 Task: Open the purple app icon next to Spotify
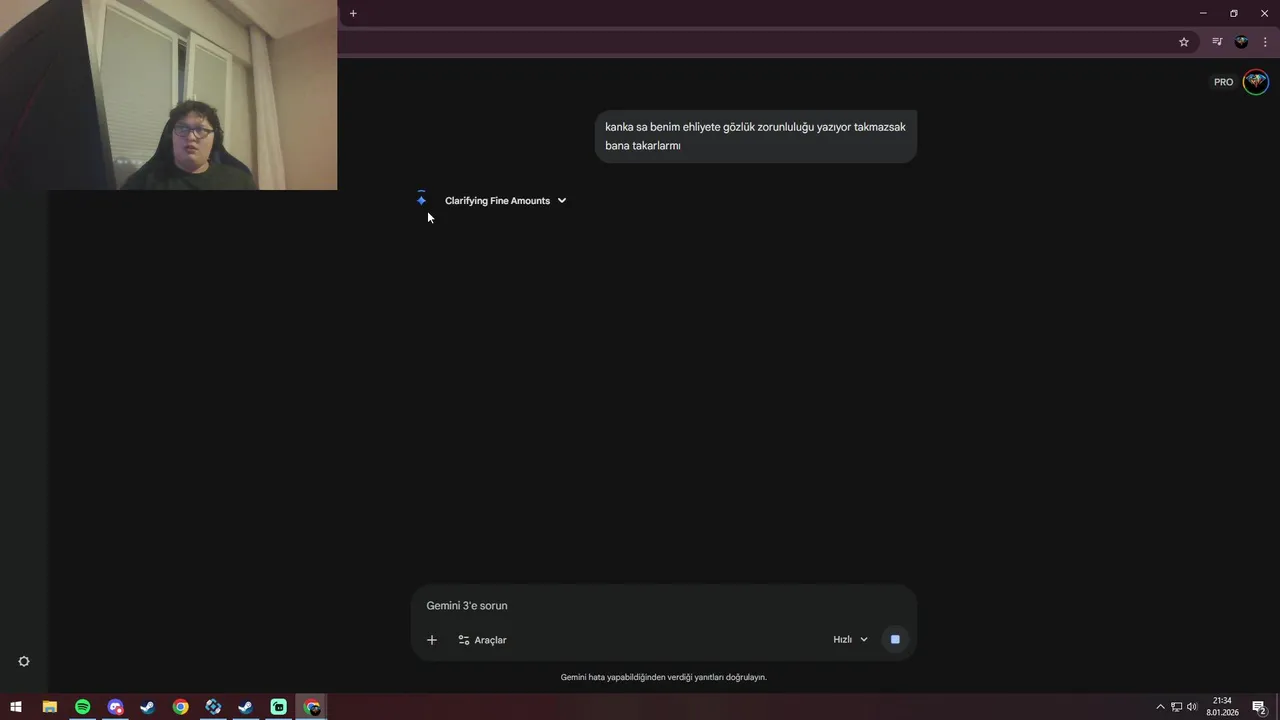click(x=115, y=707)
